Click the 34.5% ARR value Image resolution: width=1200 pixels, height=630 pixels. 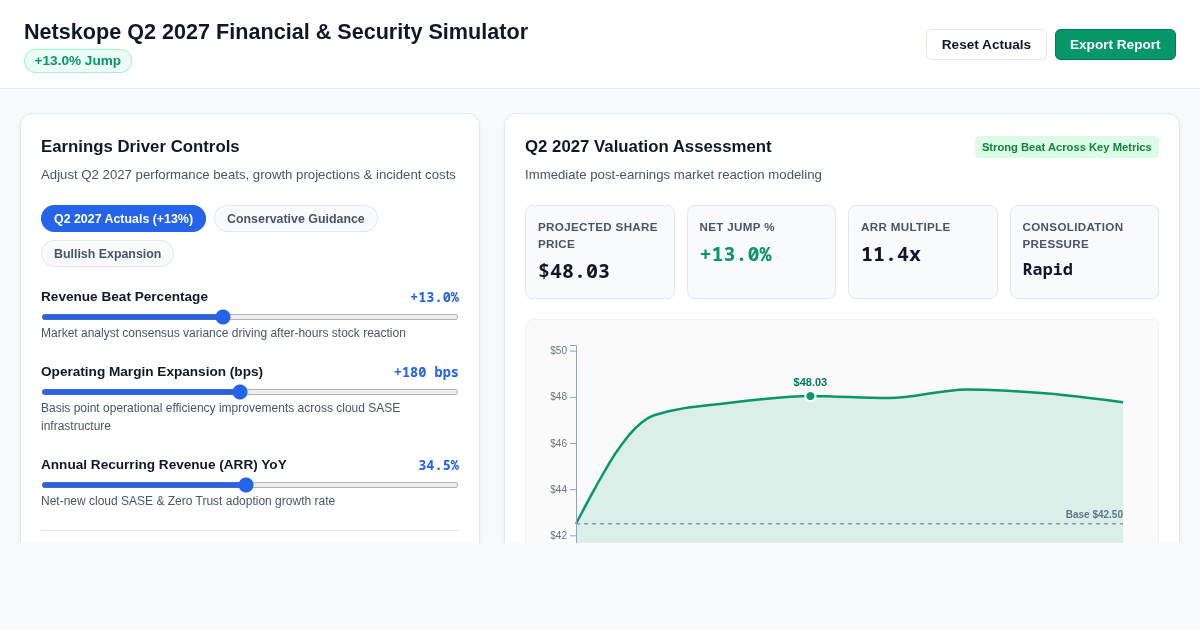[438, 465]
